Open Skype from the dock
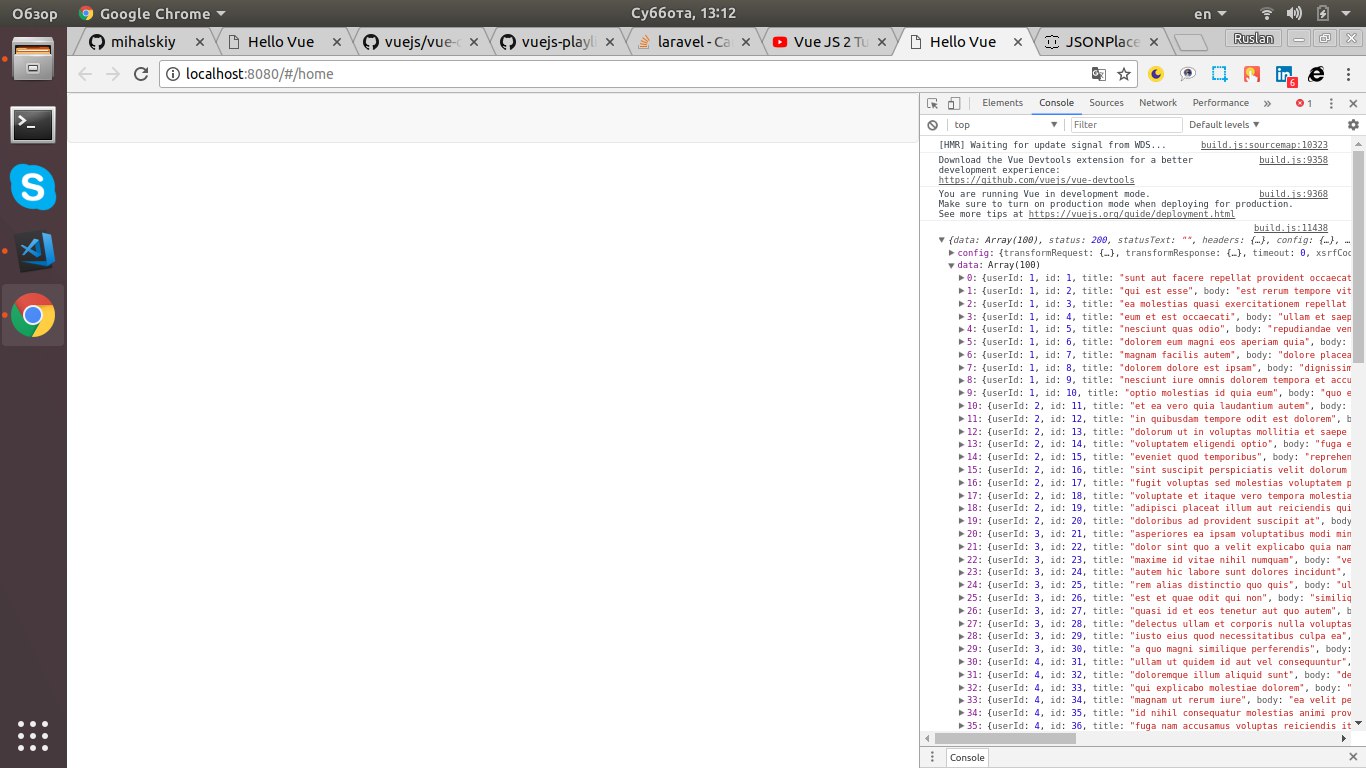The width and height of the screenshot is (1366, 768). pos(33,187)
